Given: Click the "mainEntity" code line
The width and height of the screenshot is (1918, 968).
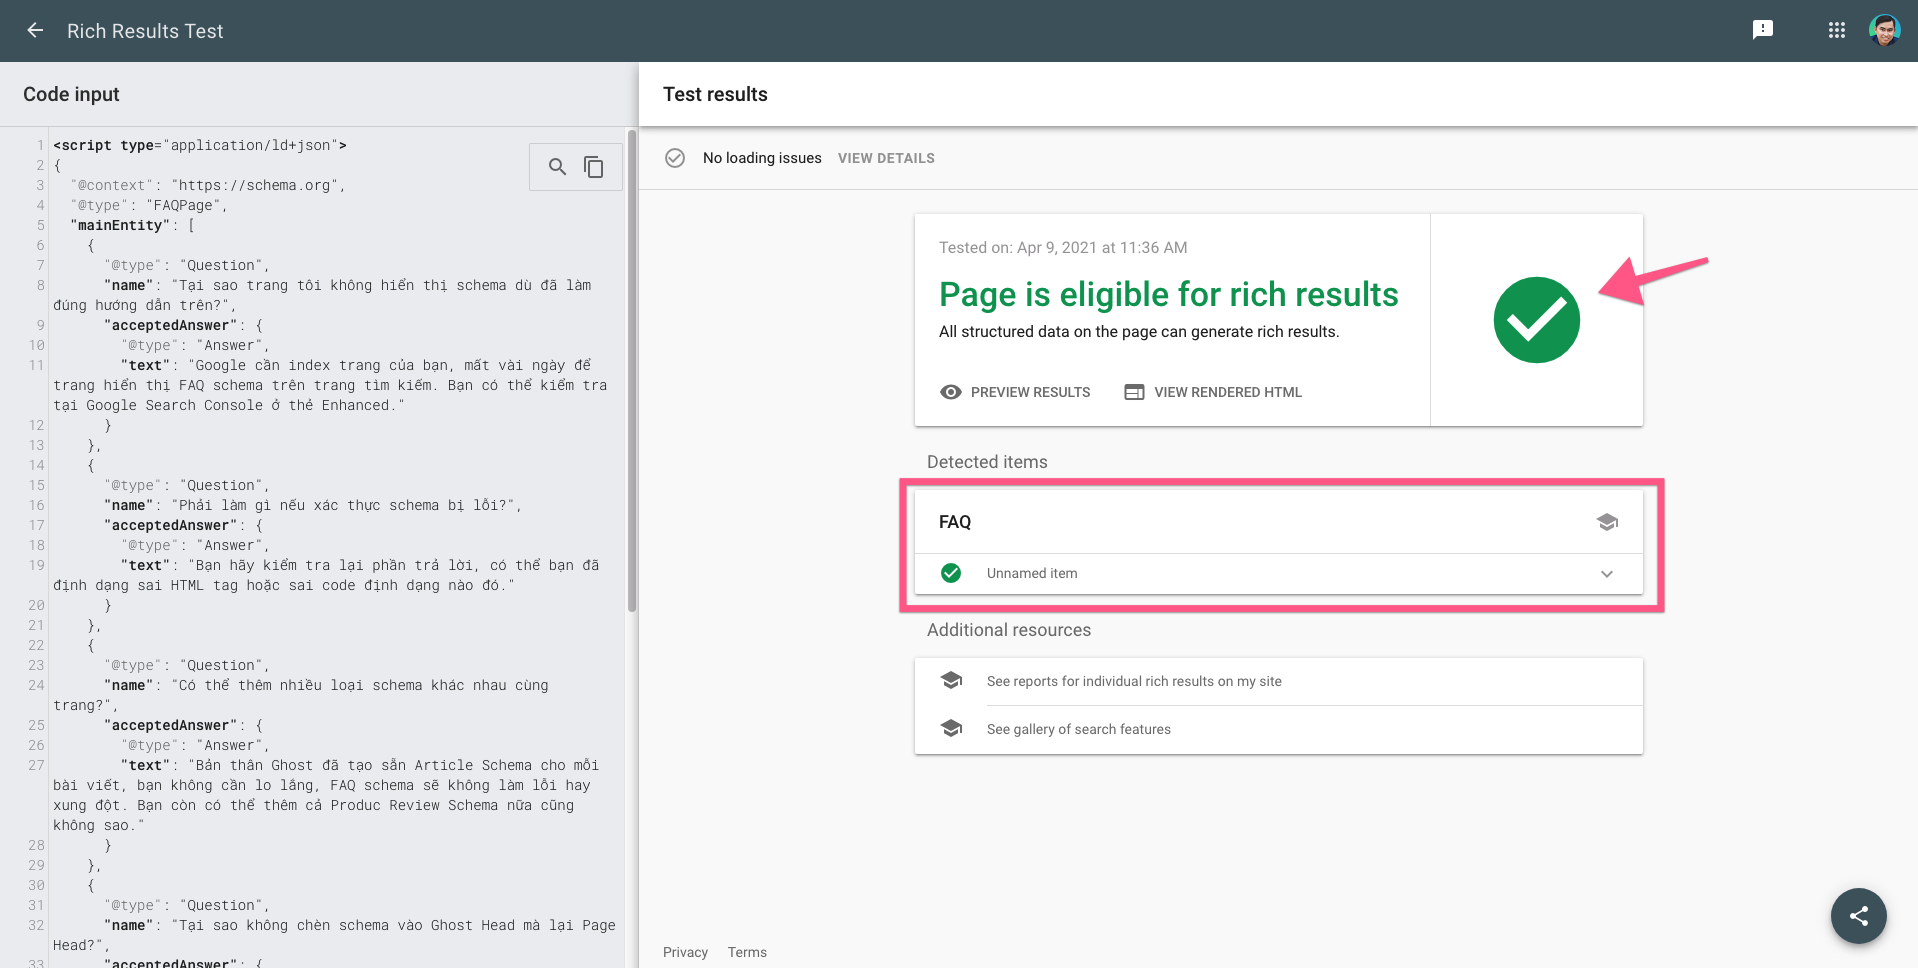Looking at the screenshot, I should click(132, 225).
